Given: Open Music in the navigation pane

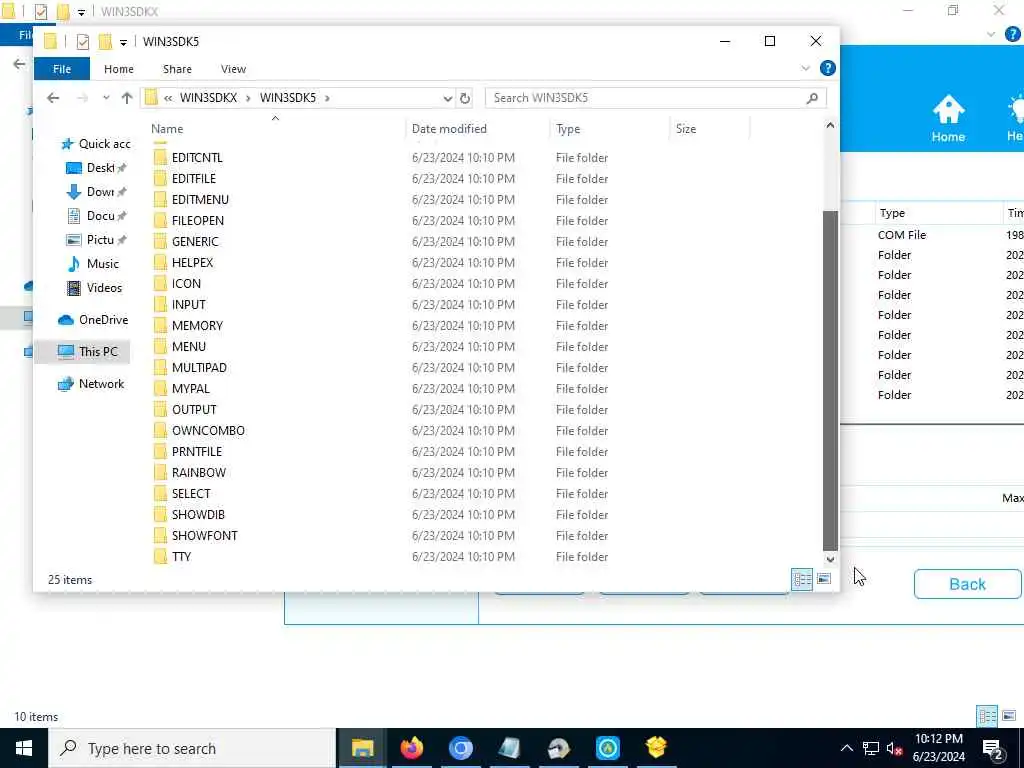Looking at the screenshot, I should pos(93,264).
